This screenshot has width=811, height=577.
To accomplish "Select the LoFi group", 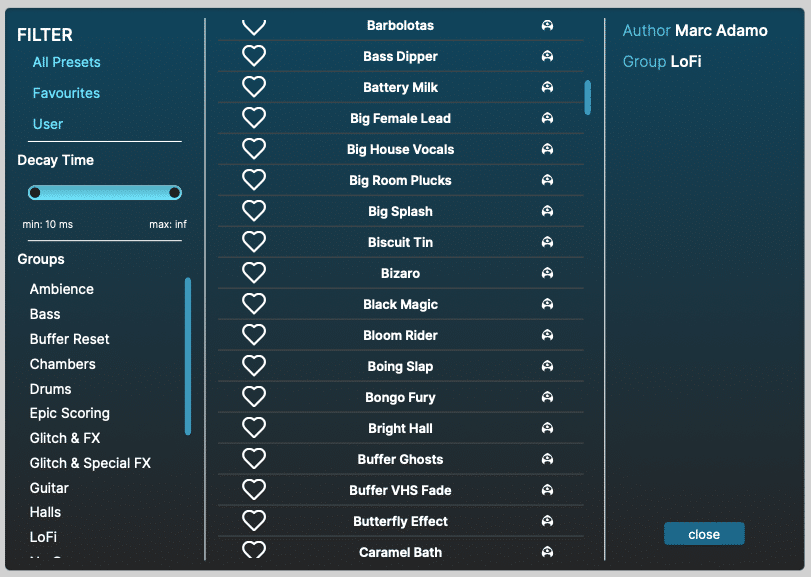I will (x=43, y=537).
